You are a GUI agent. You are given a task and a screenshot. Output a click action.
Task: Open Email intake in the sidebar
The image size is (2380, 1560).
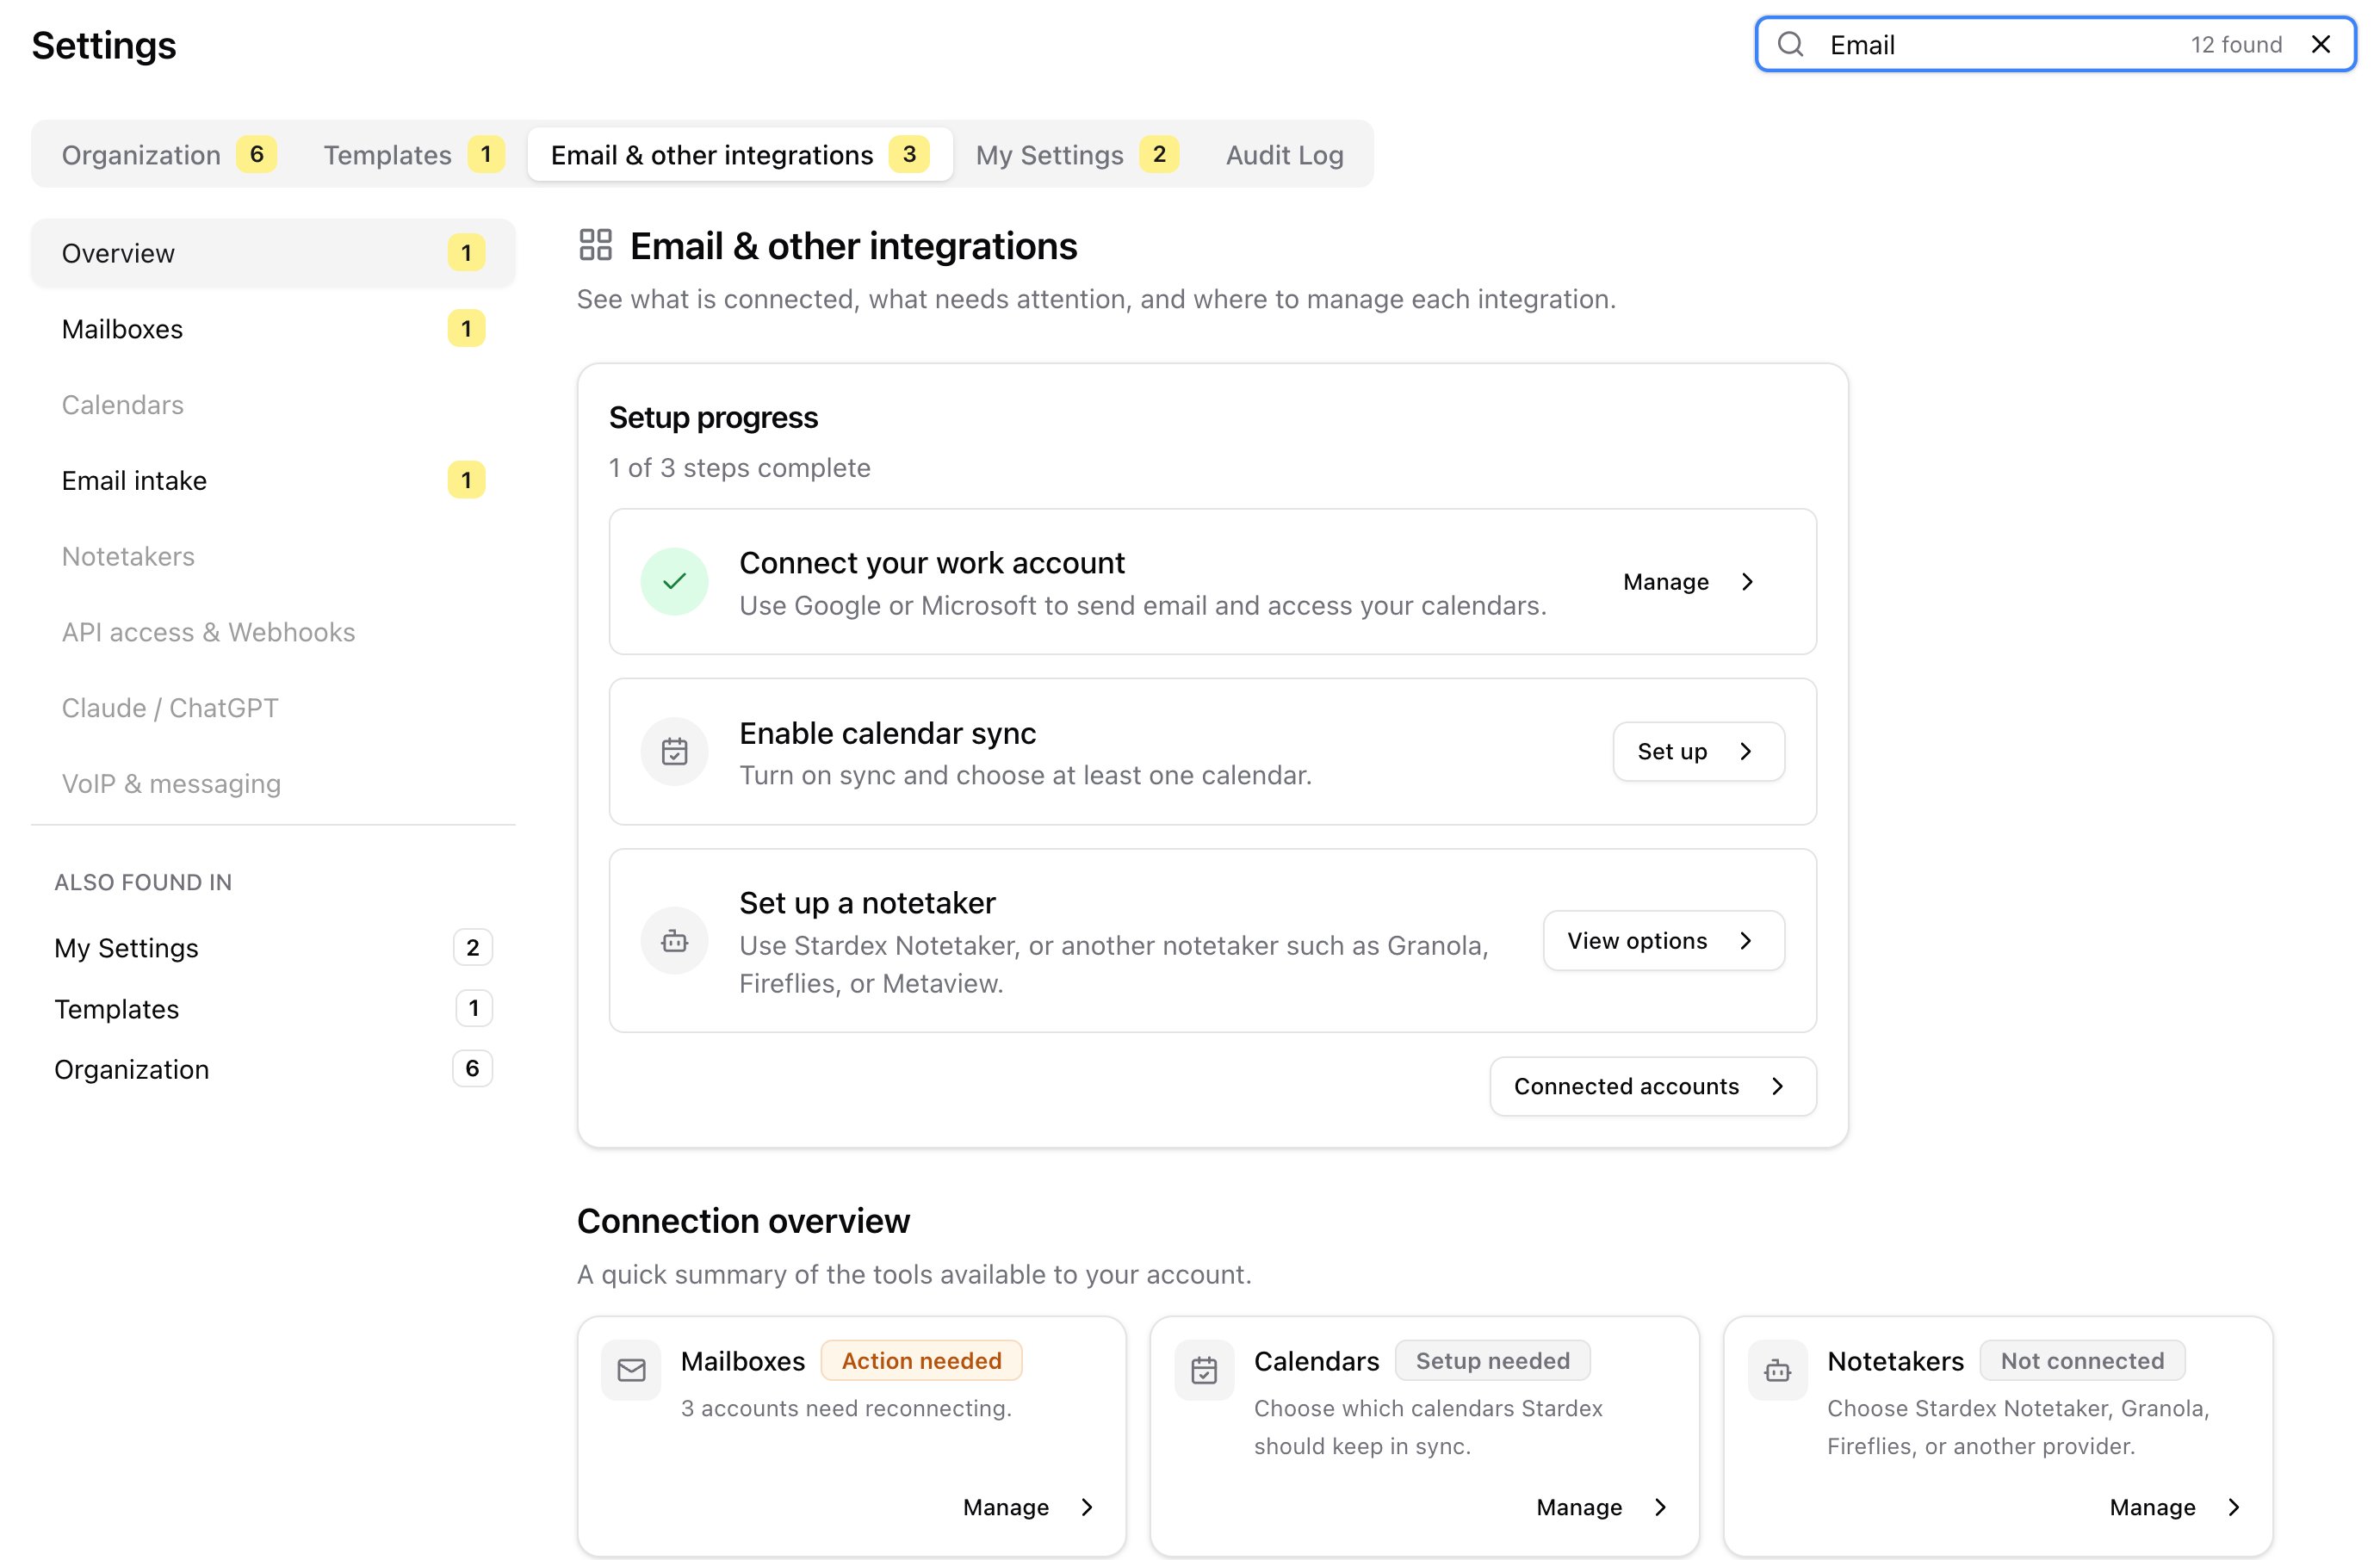point(273,481)
